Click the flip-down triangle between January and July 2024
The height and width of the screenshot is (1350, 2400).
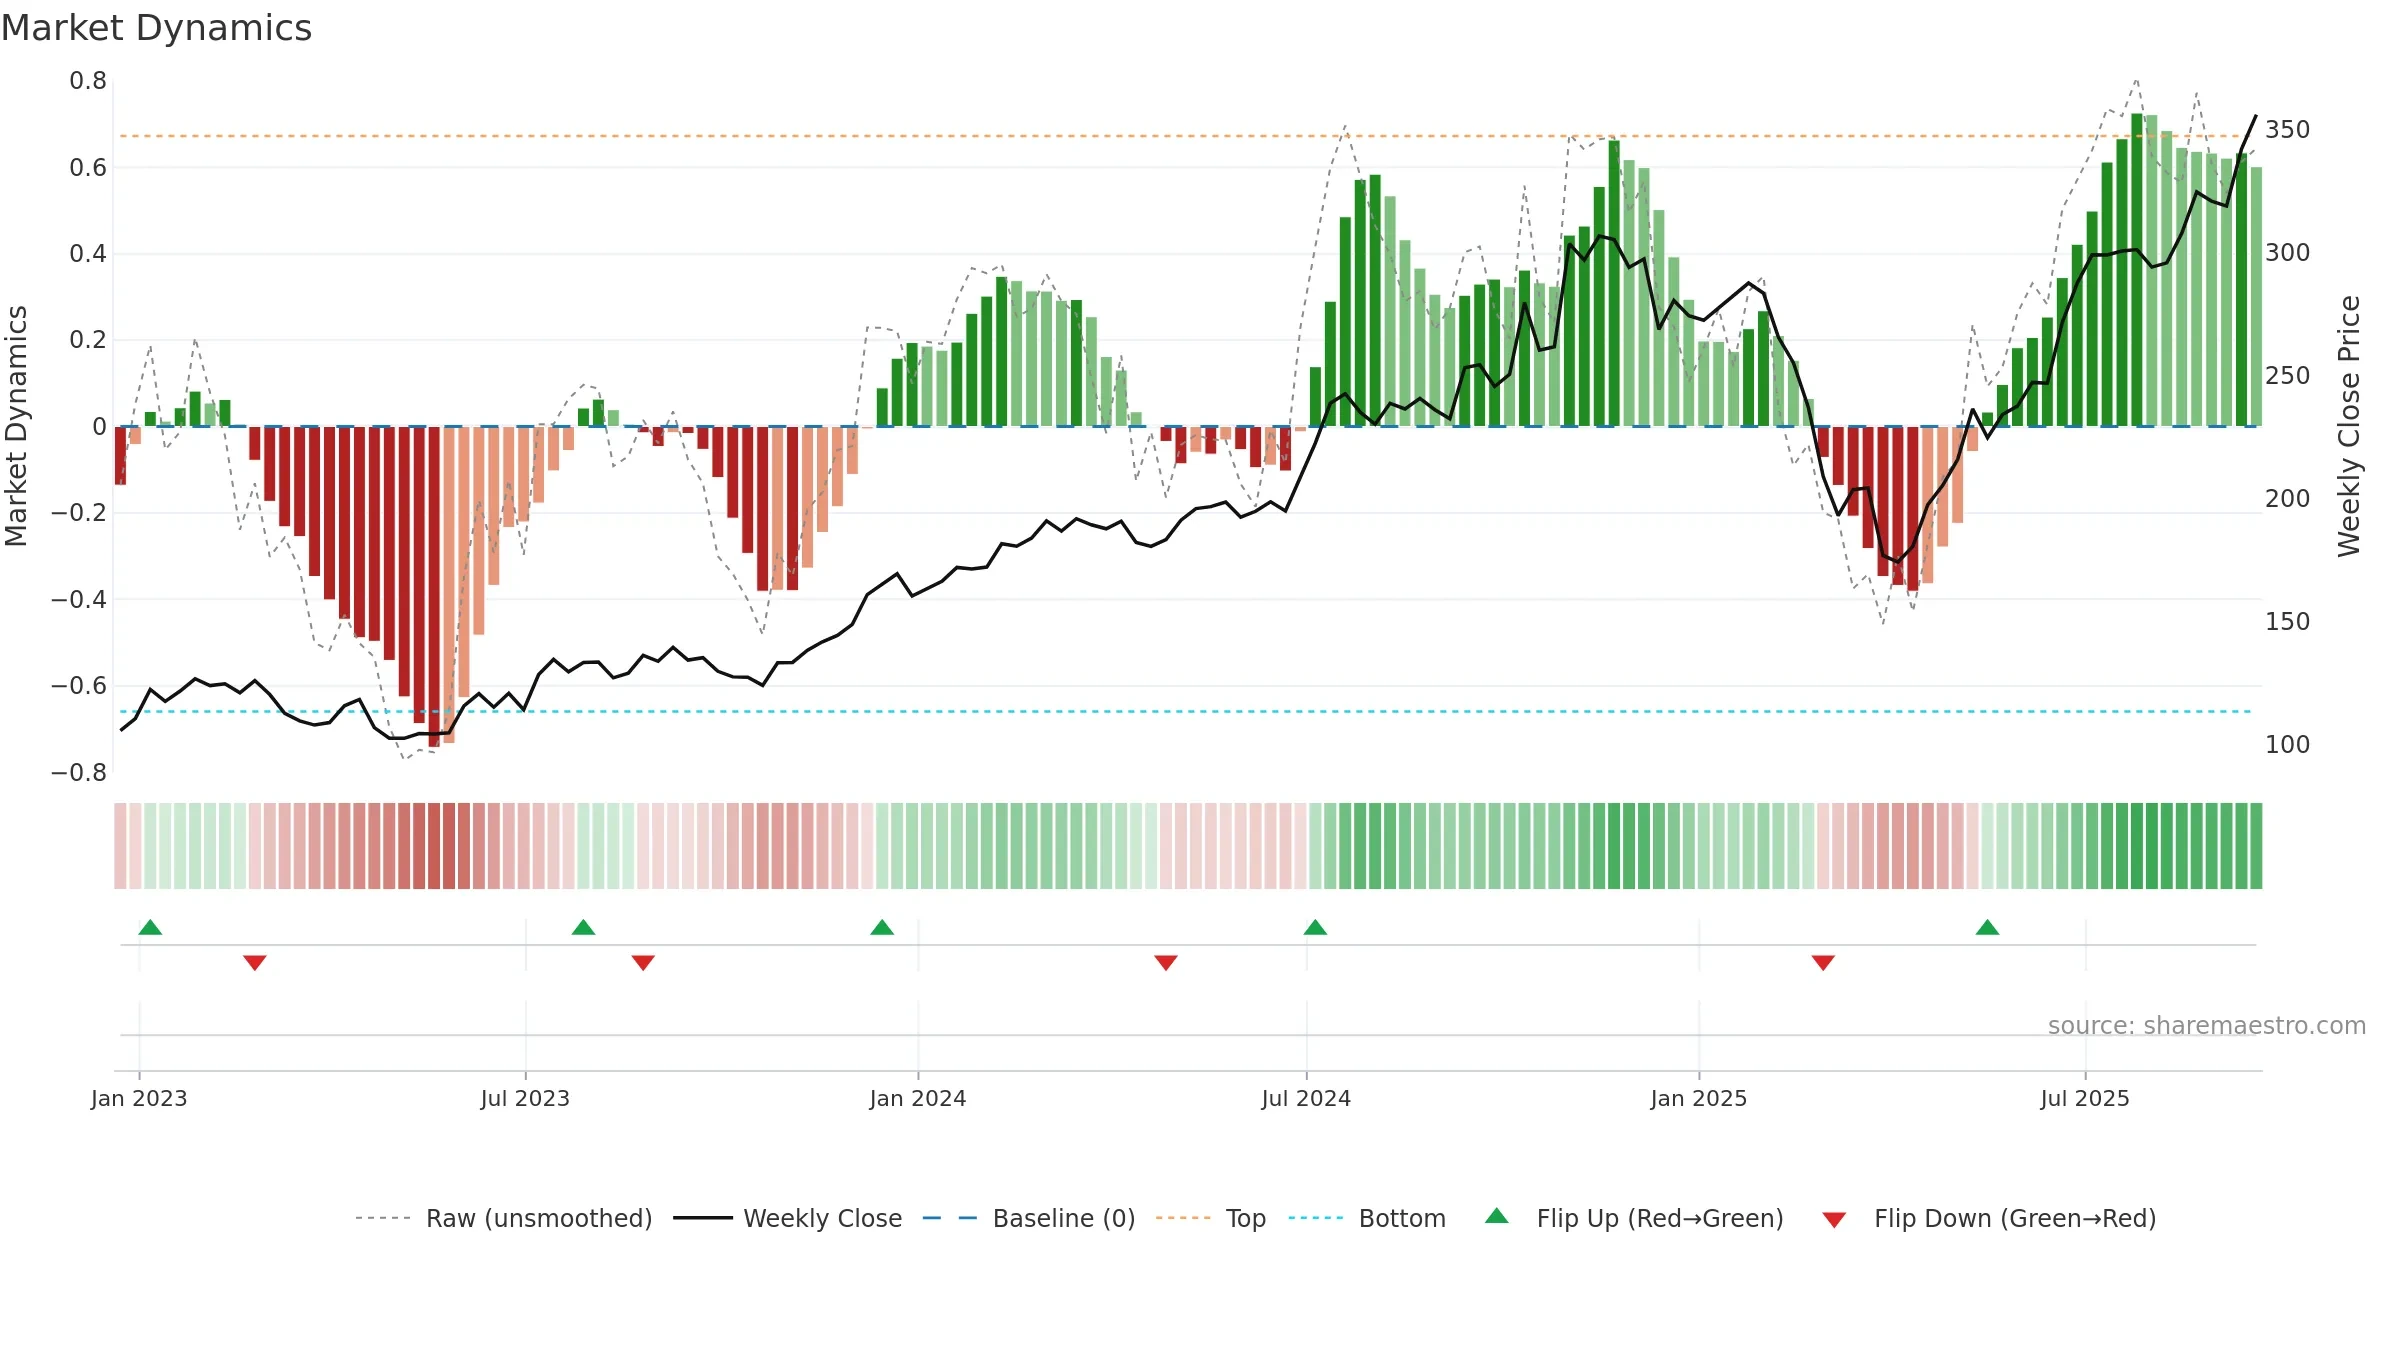point(1166,963)
